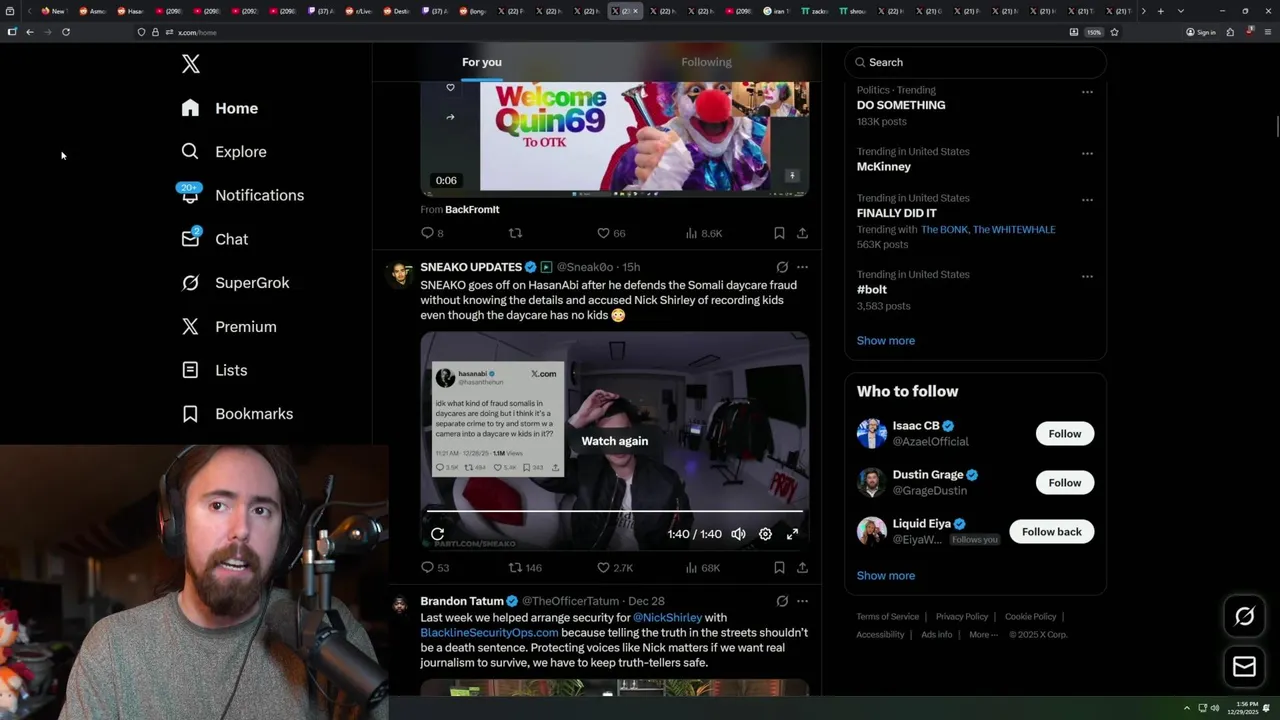Click Watch again on the video

(614, 441)
